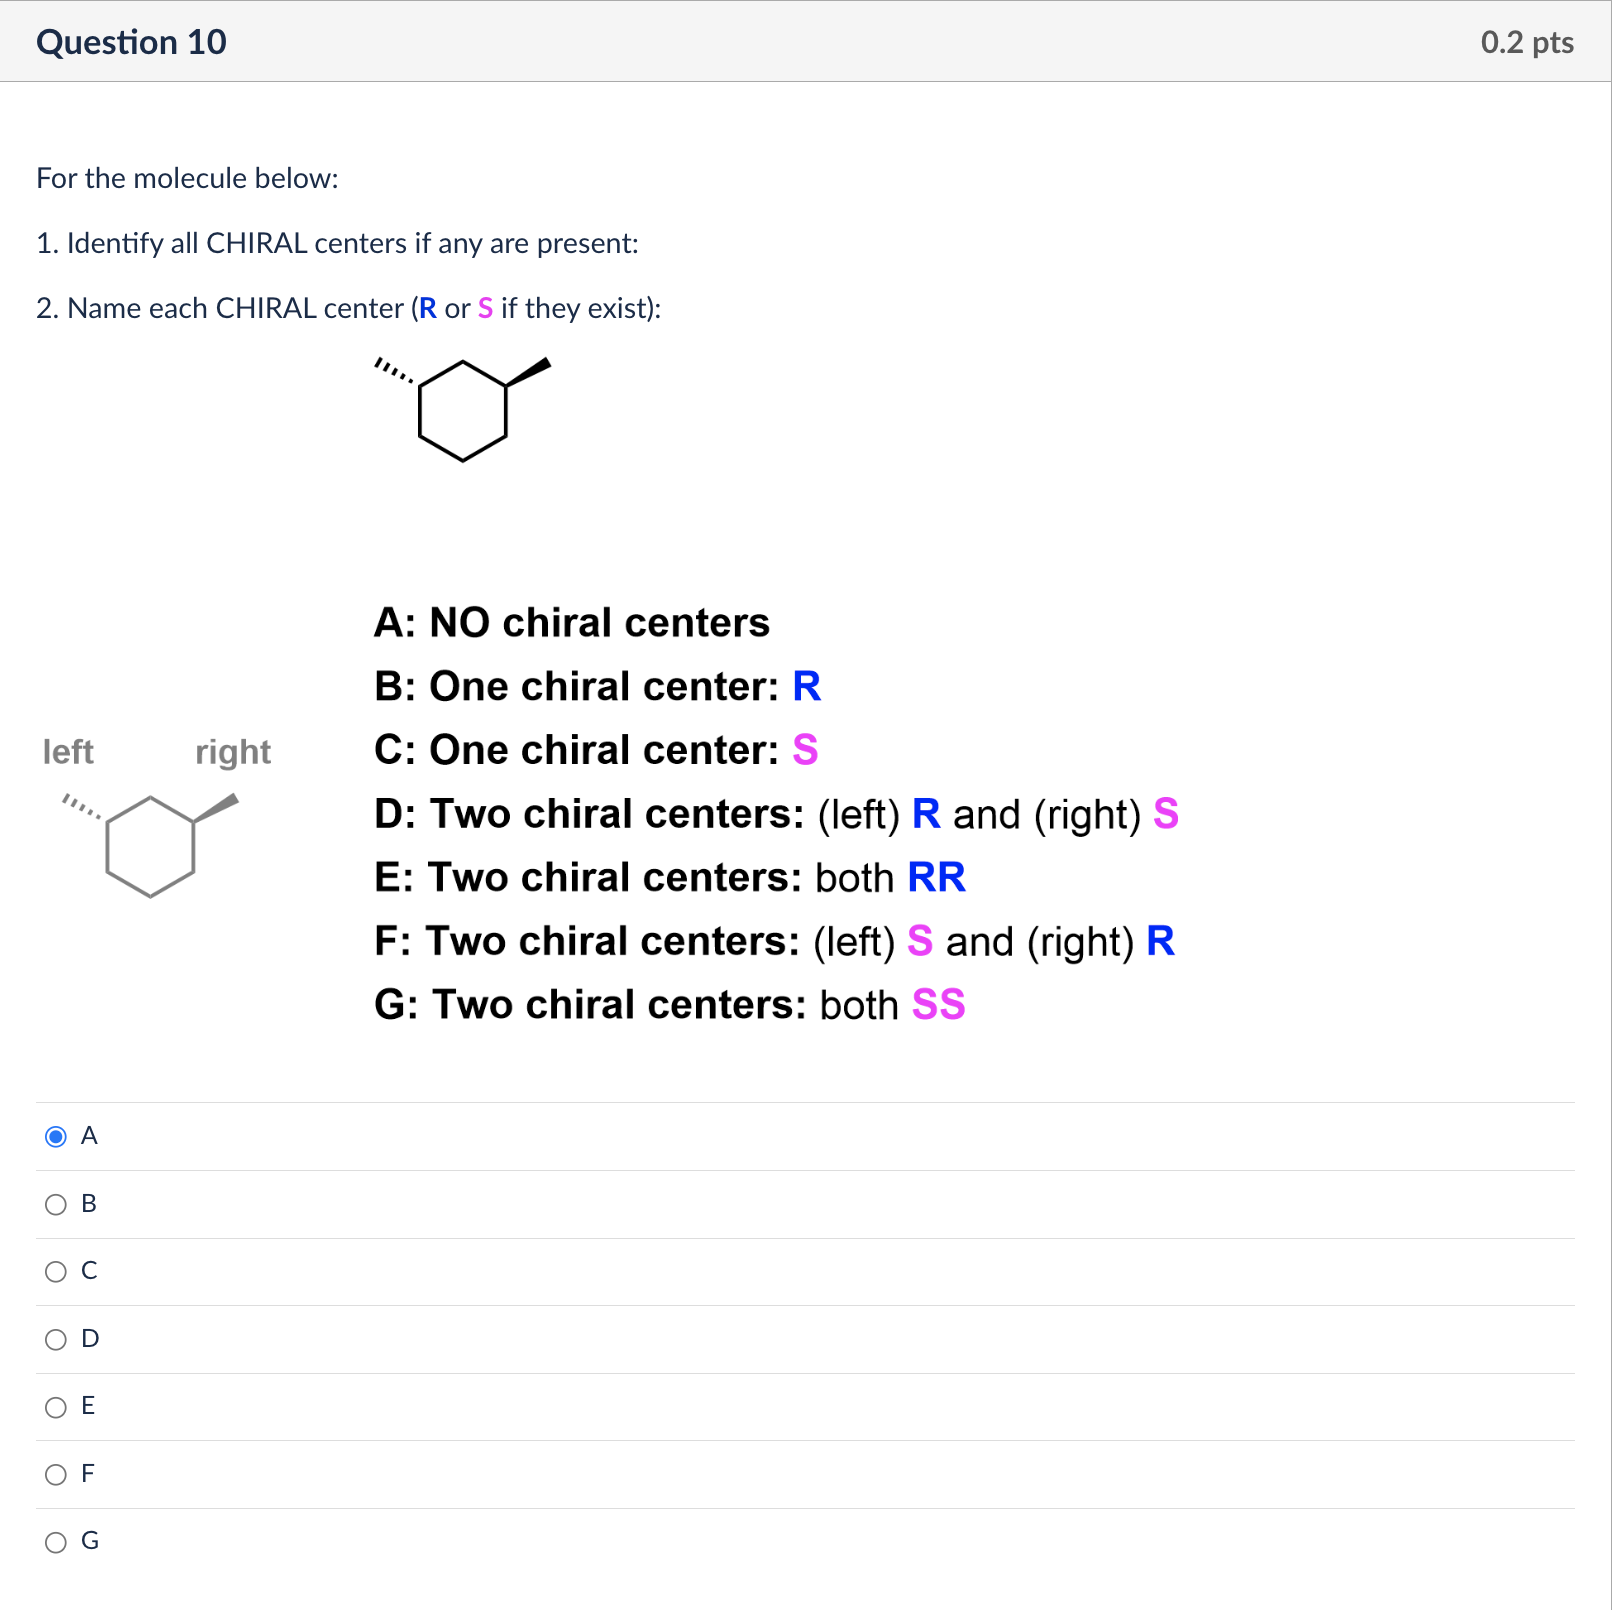Click the Question 10 header
This screenshot has height=1610, width=1616.
click(131, 42)
